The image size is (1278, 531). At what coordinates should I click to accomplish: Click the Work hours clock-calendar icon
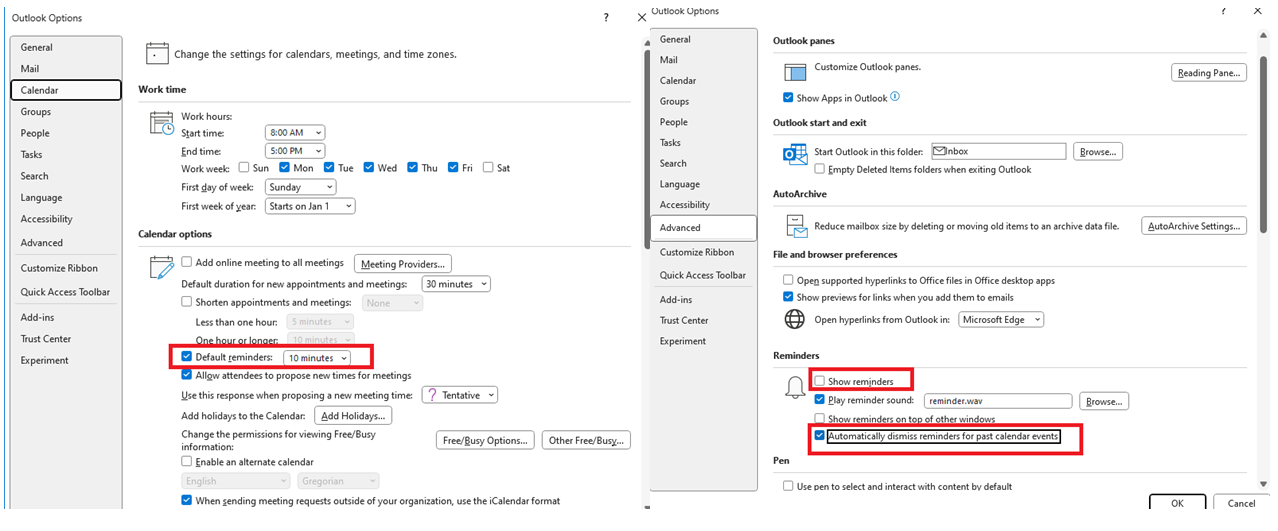click(162, 123)
